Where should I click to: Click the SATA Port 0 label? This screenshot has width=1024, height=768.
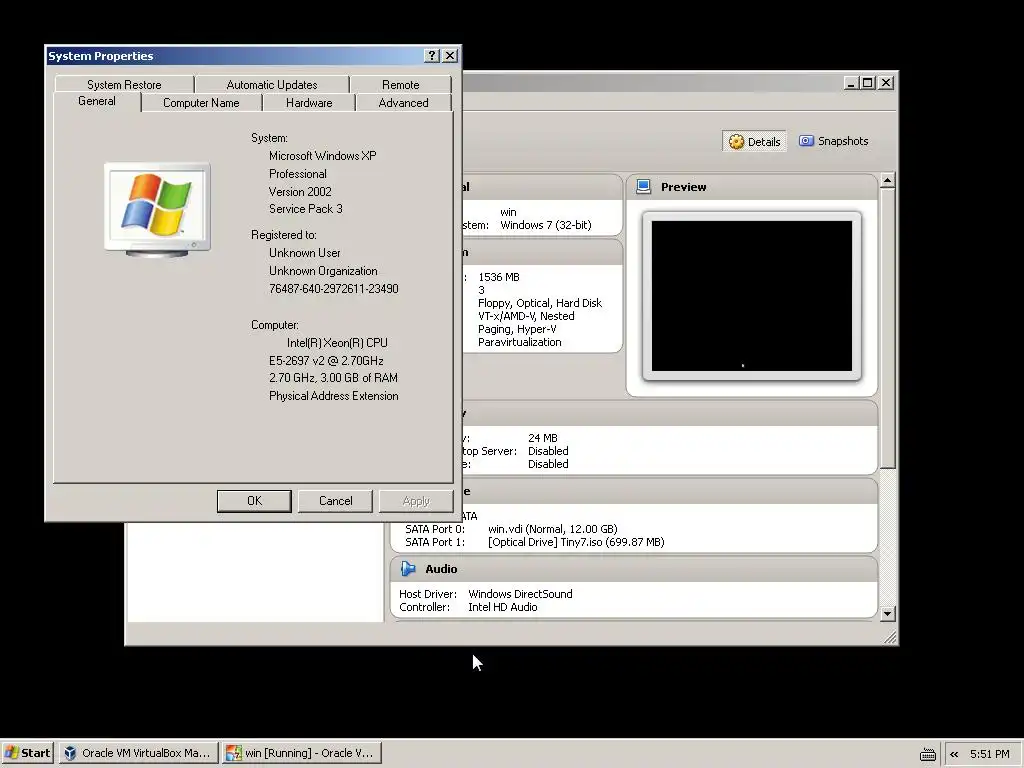coord(435,529)
